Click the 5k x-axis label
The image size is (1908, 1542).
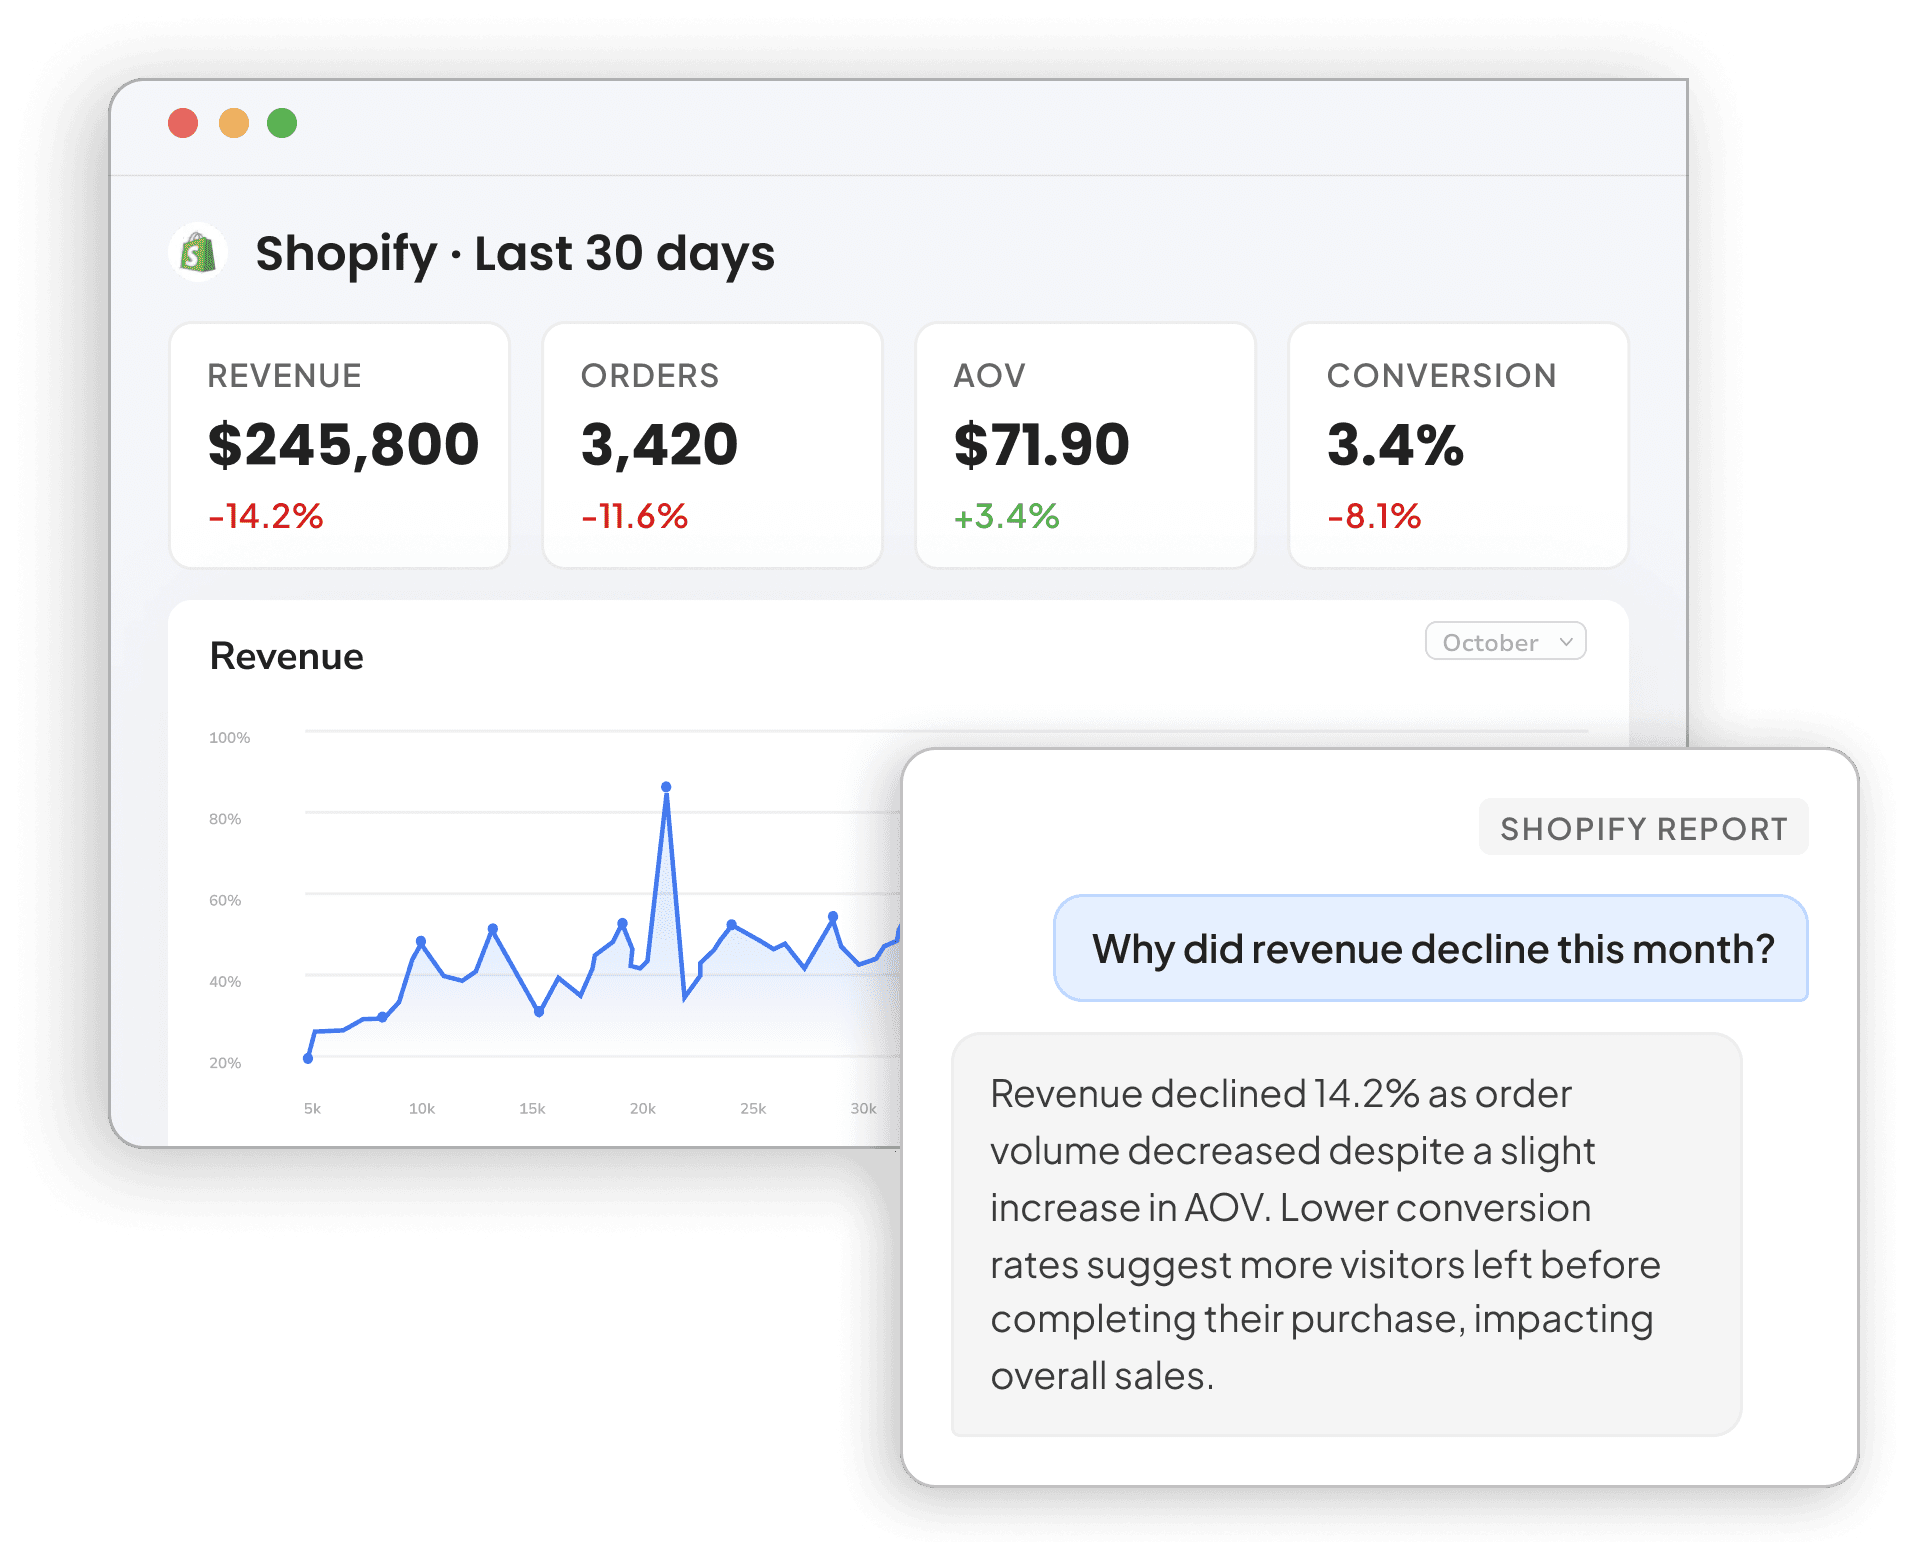(x=312, y=1108)
